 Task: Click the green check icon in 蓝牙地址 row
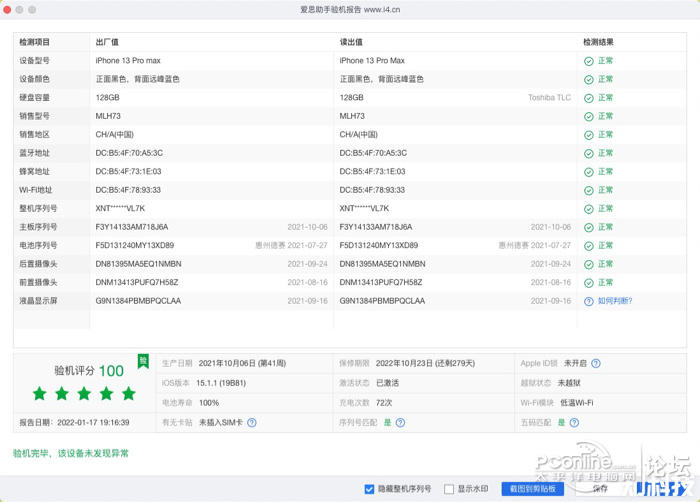(x=589, y=154)
